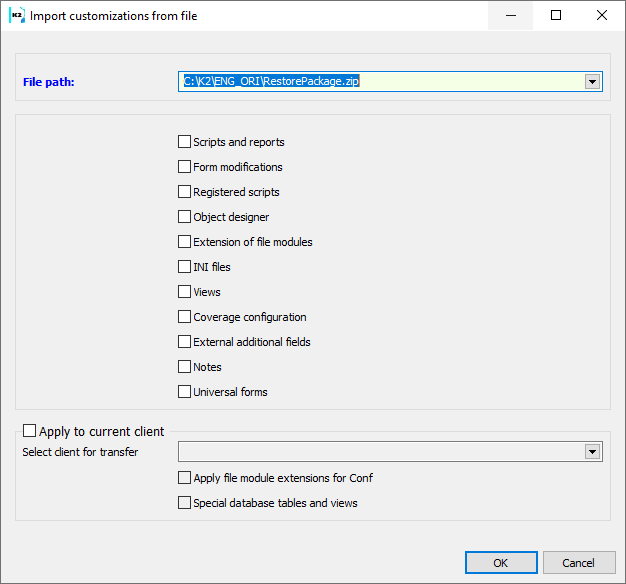Enable Universal forms checkbox
This screenshot has width=626, height=584.
point(184,392)
